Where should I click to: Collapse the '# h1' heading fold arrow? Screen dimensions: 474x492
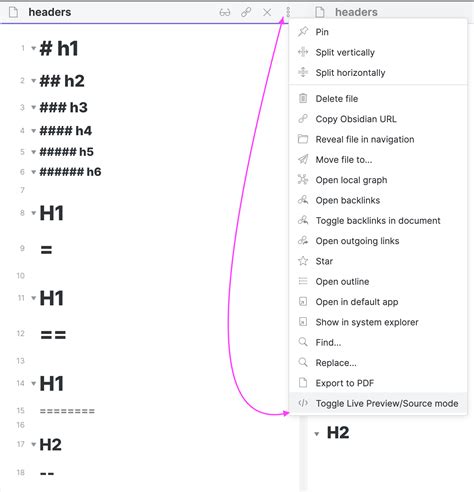point(33,48)
